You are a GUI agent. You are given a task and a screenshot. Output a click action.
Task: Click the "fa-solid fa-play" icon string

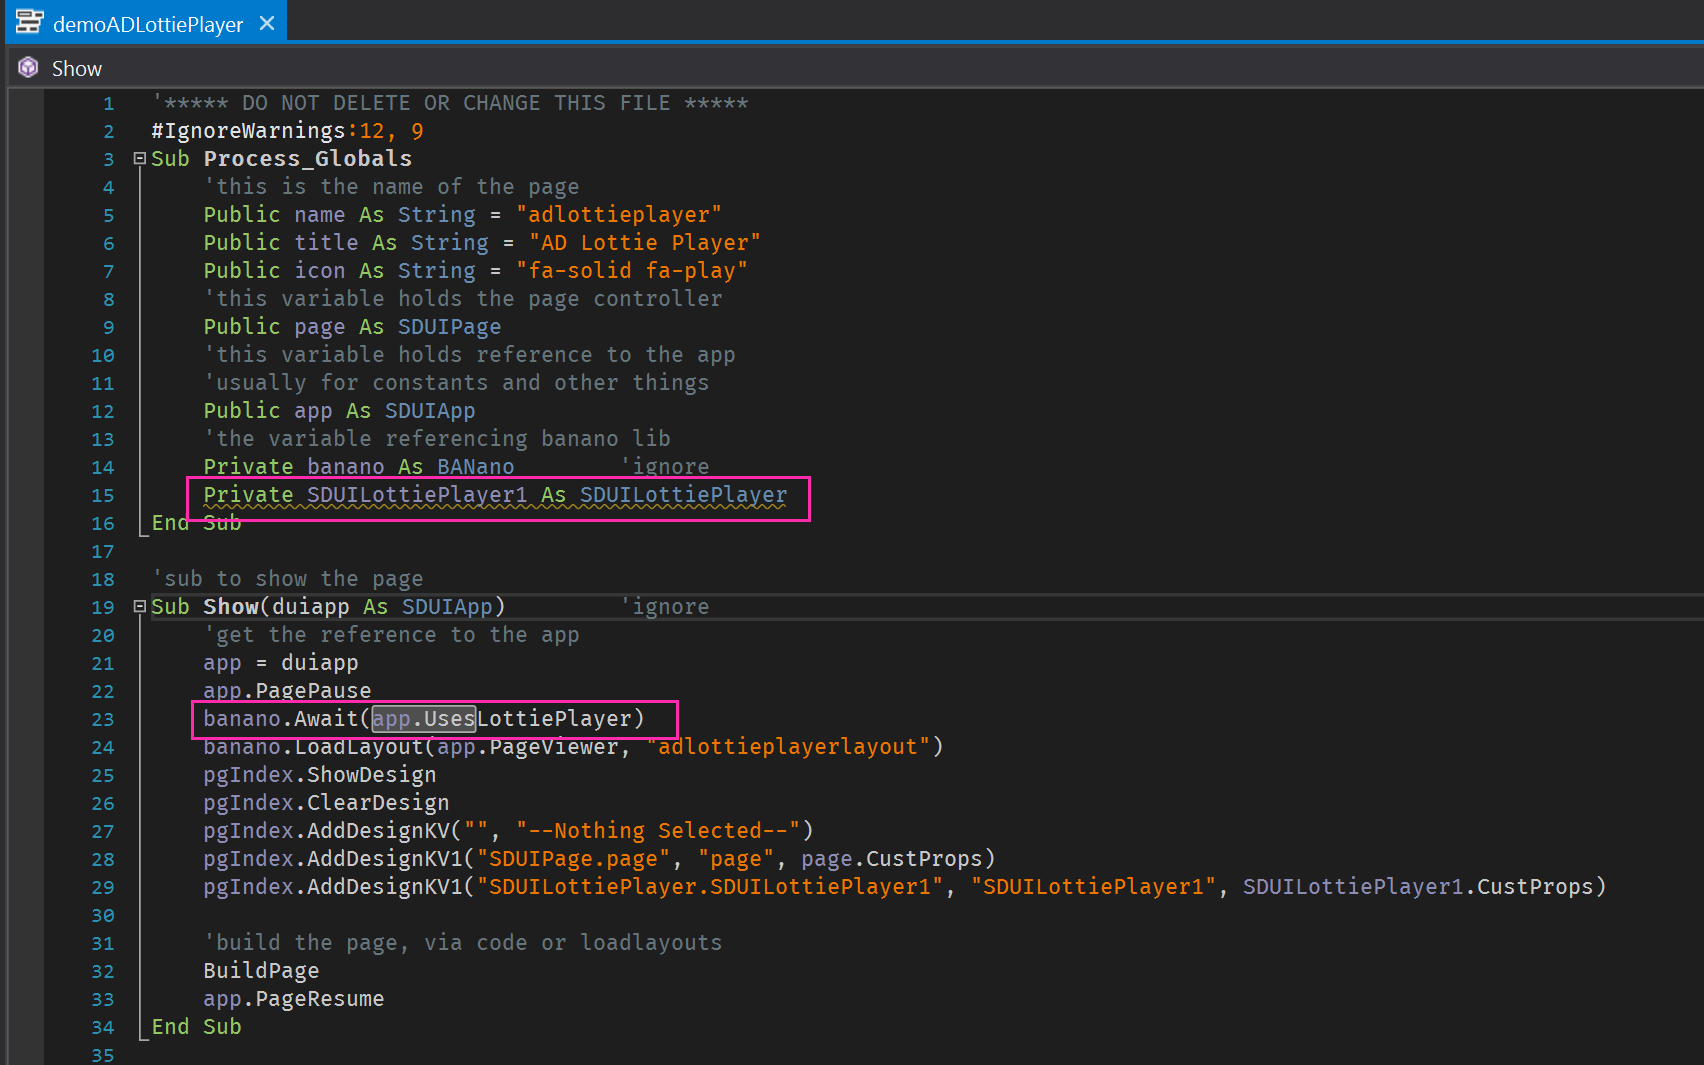(x=631, y=271)
